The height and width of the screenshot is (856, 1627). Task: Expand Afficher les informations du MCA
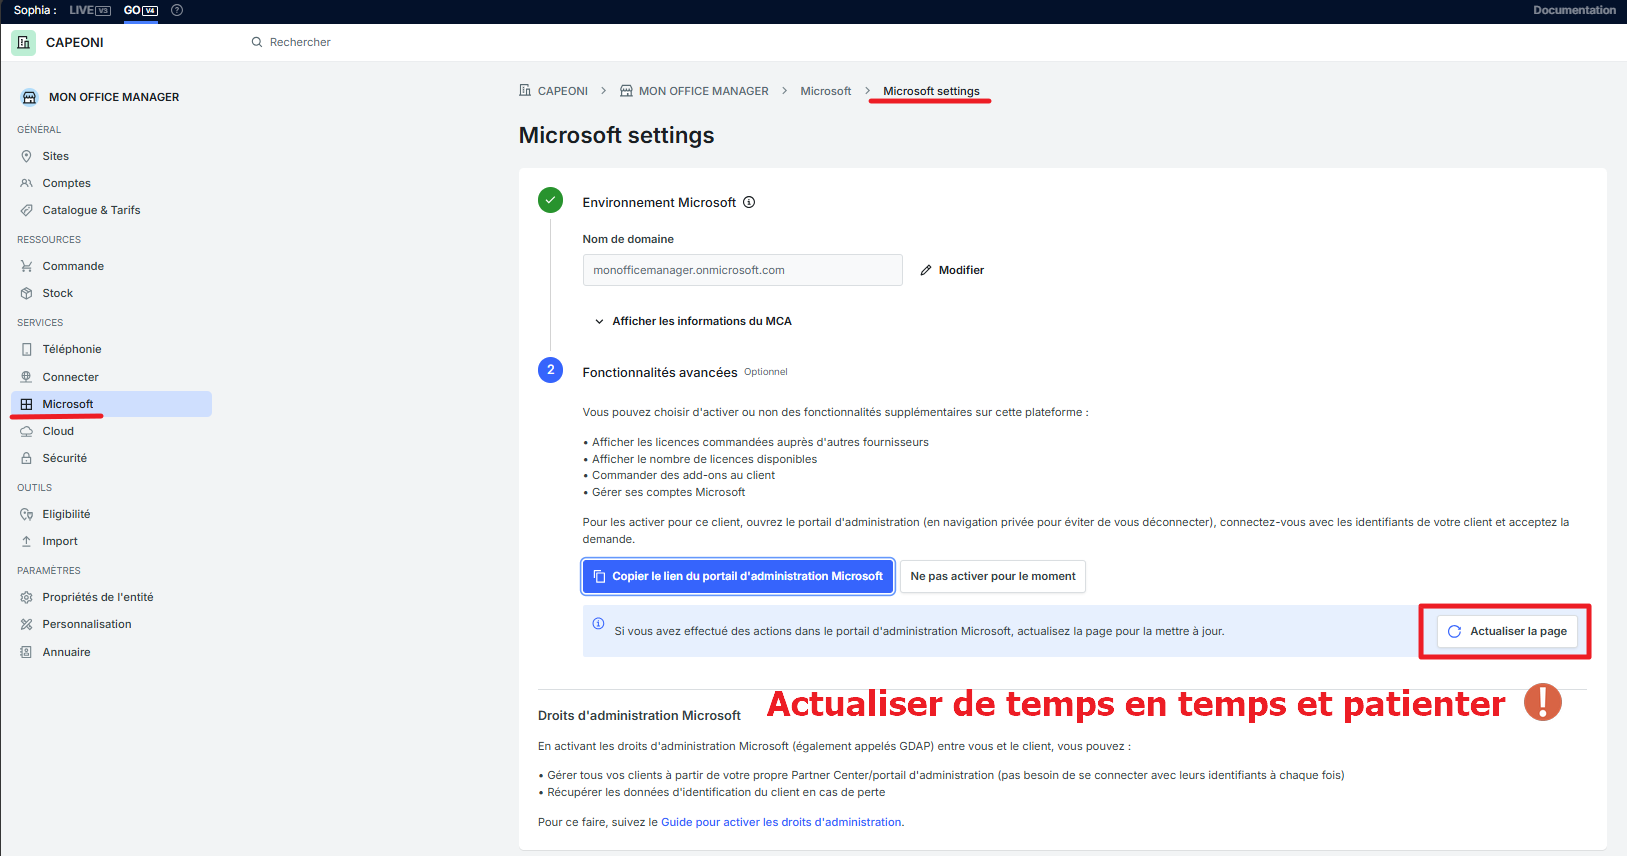[693, 321]
